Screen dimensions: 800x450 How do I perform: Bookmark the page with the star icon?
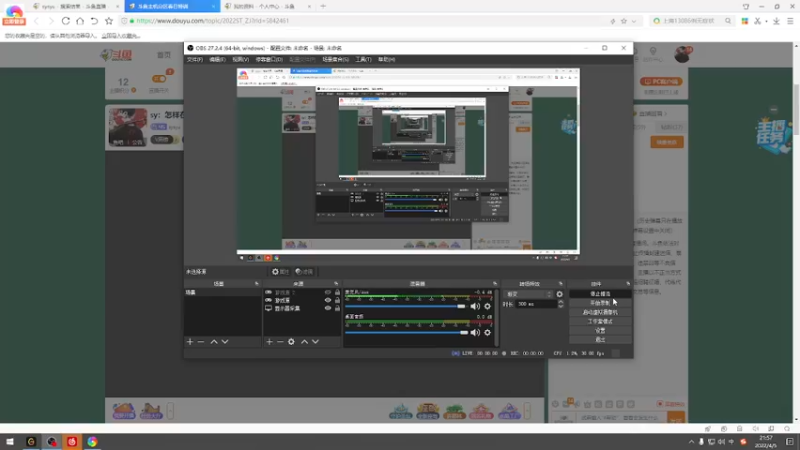[109, 21]
